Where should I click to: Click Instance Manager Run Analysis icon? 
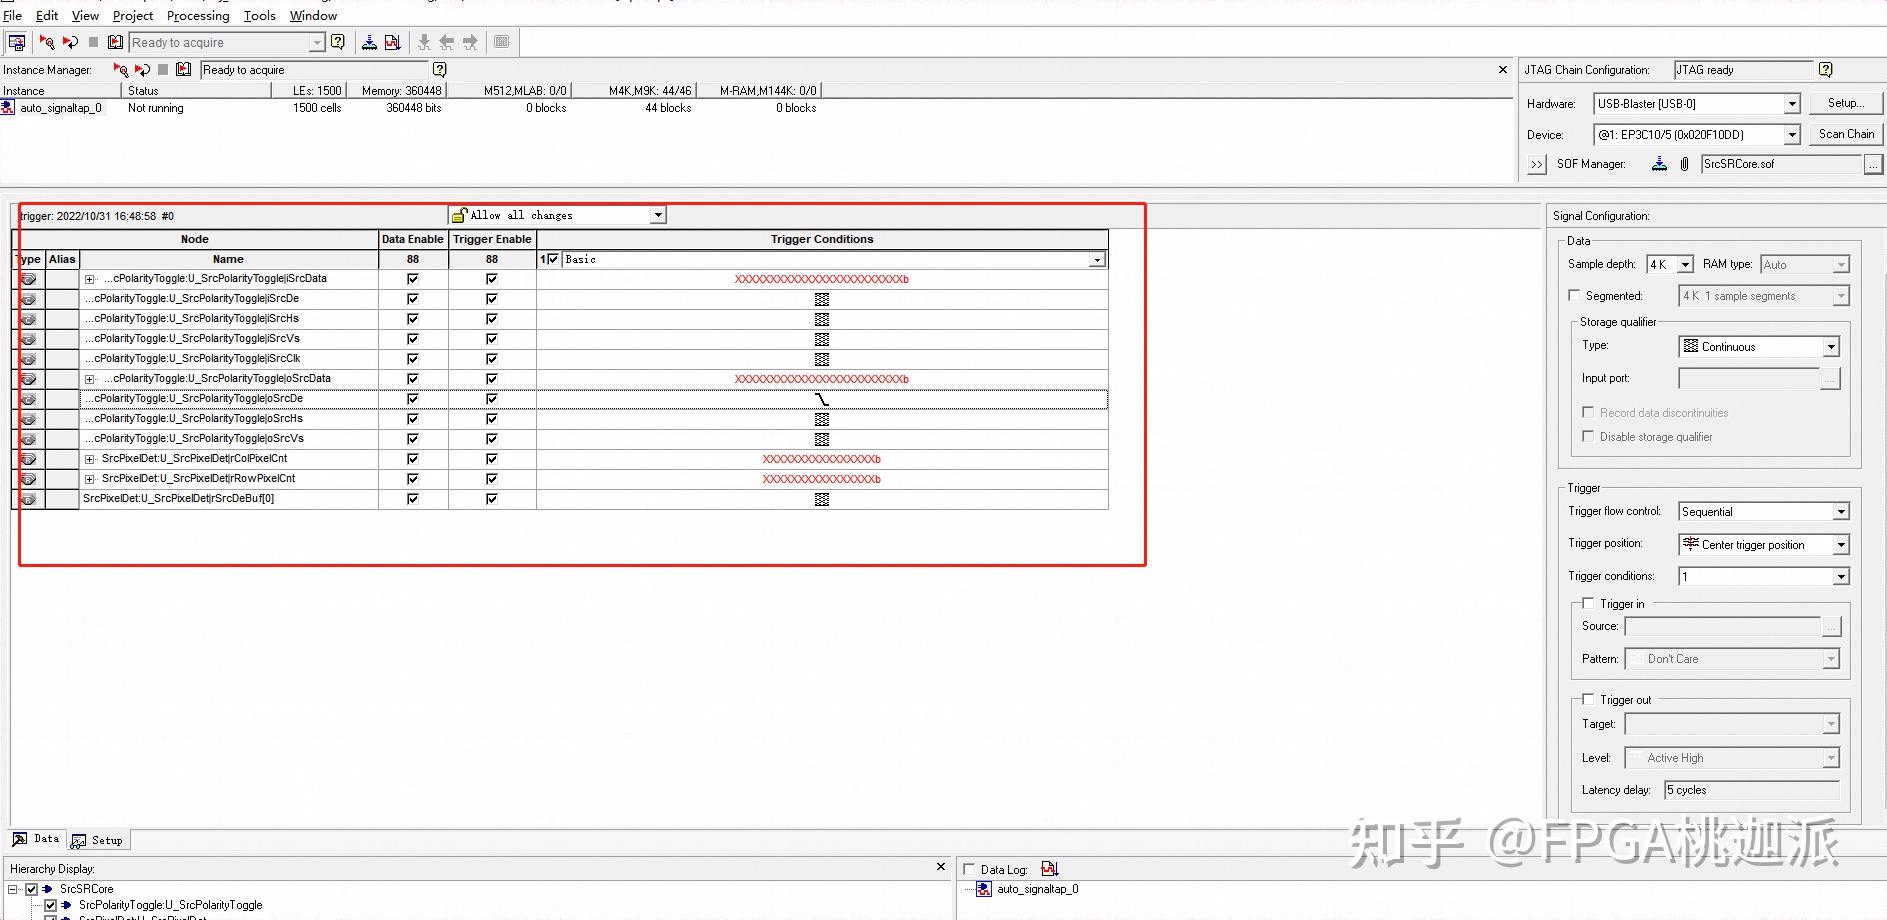(x=121, y=69)
